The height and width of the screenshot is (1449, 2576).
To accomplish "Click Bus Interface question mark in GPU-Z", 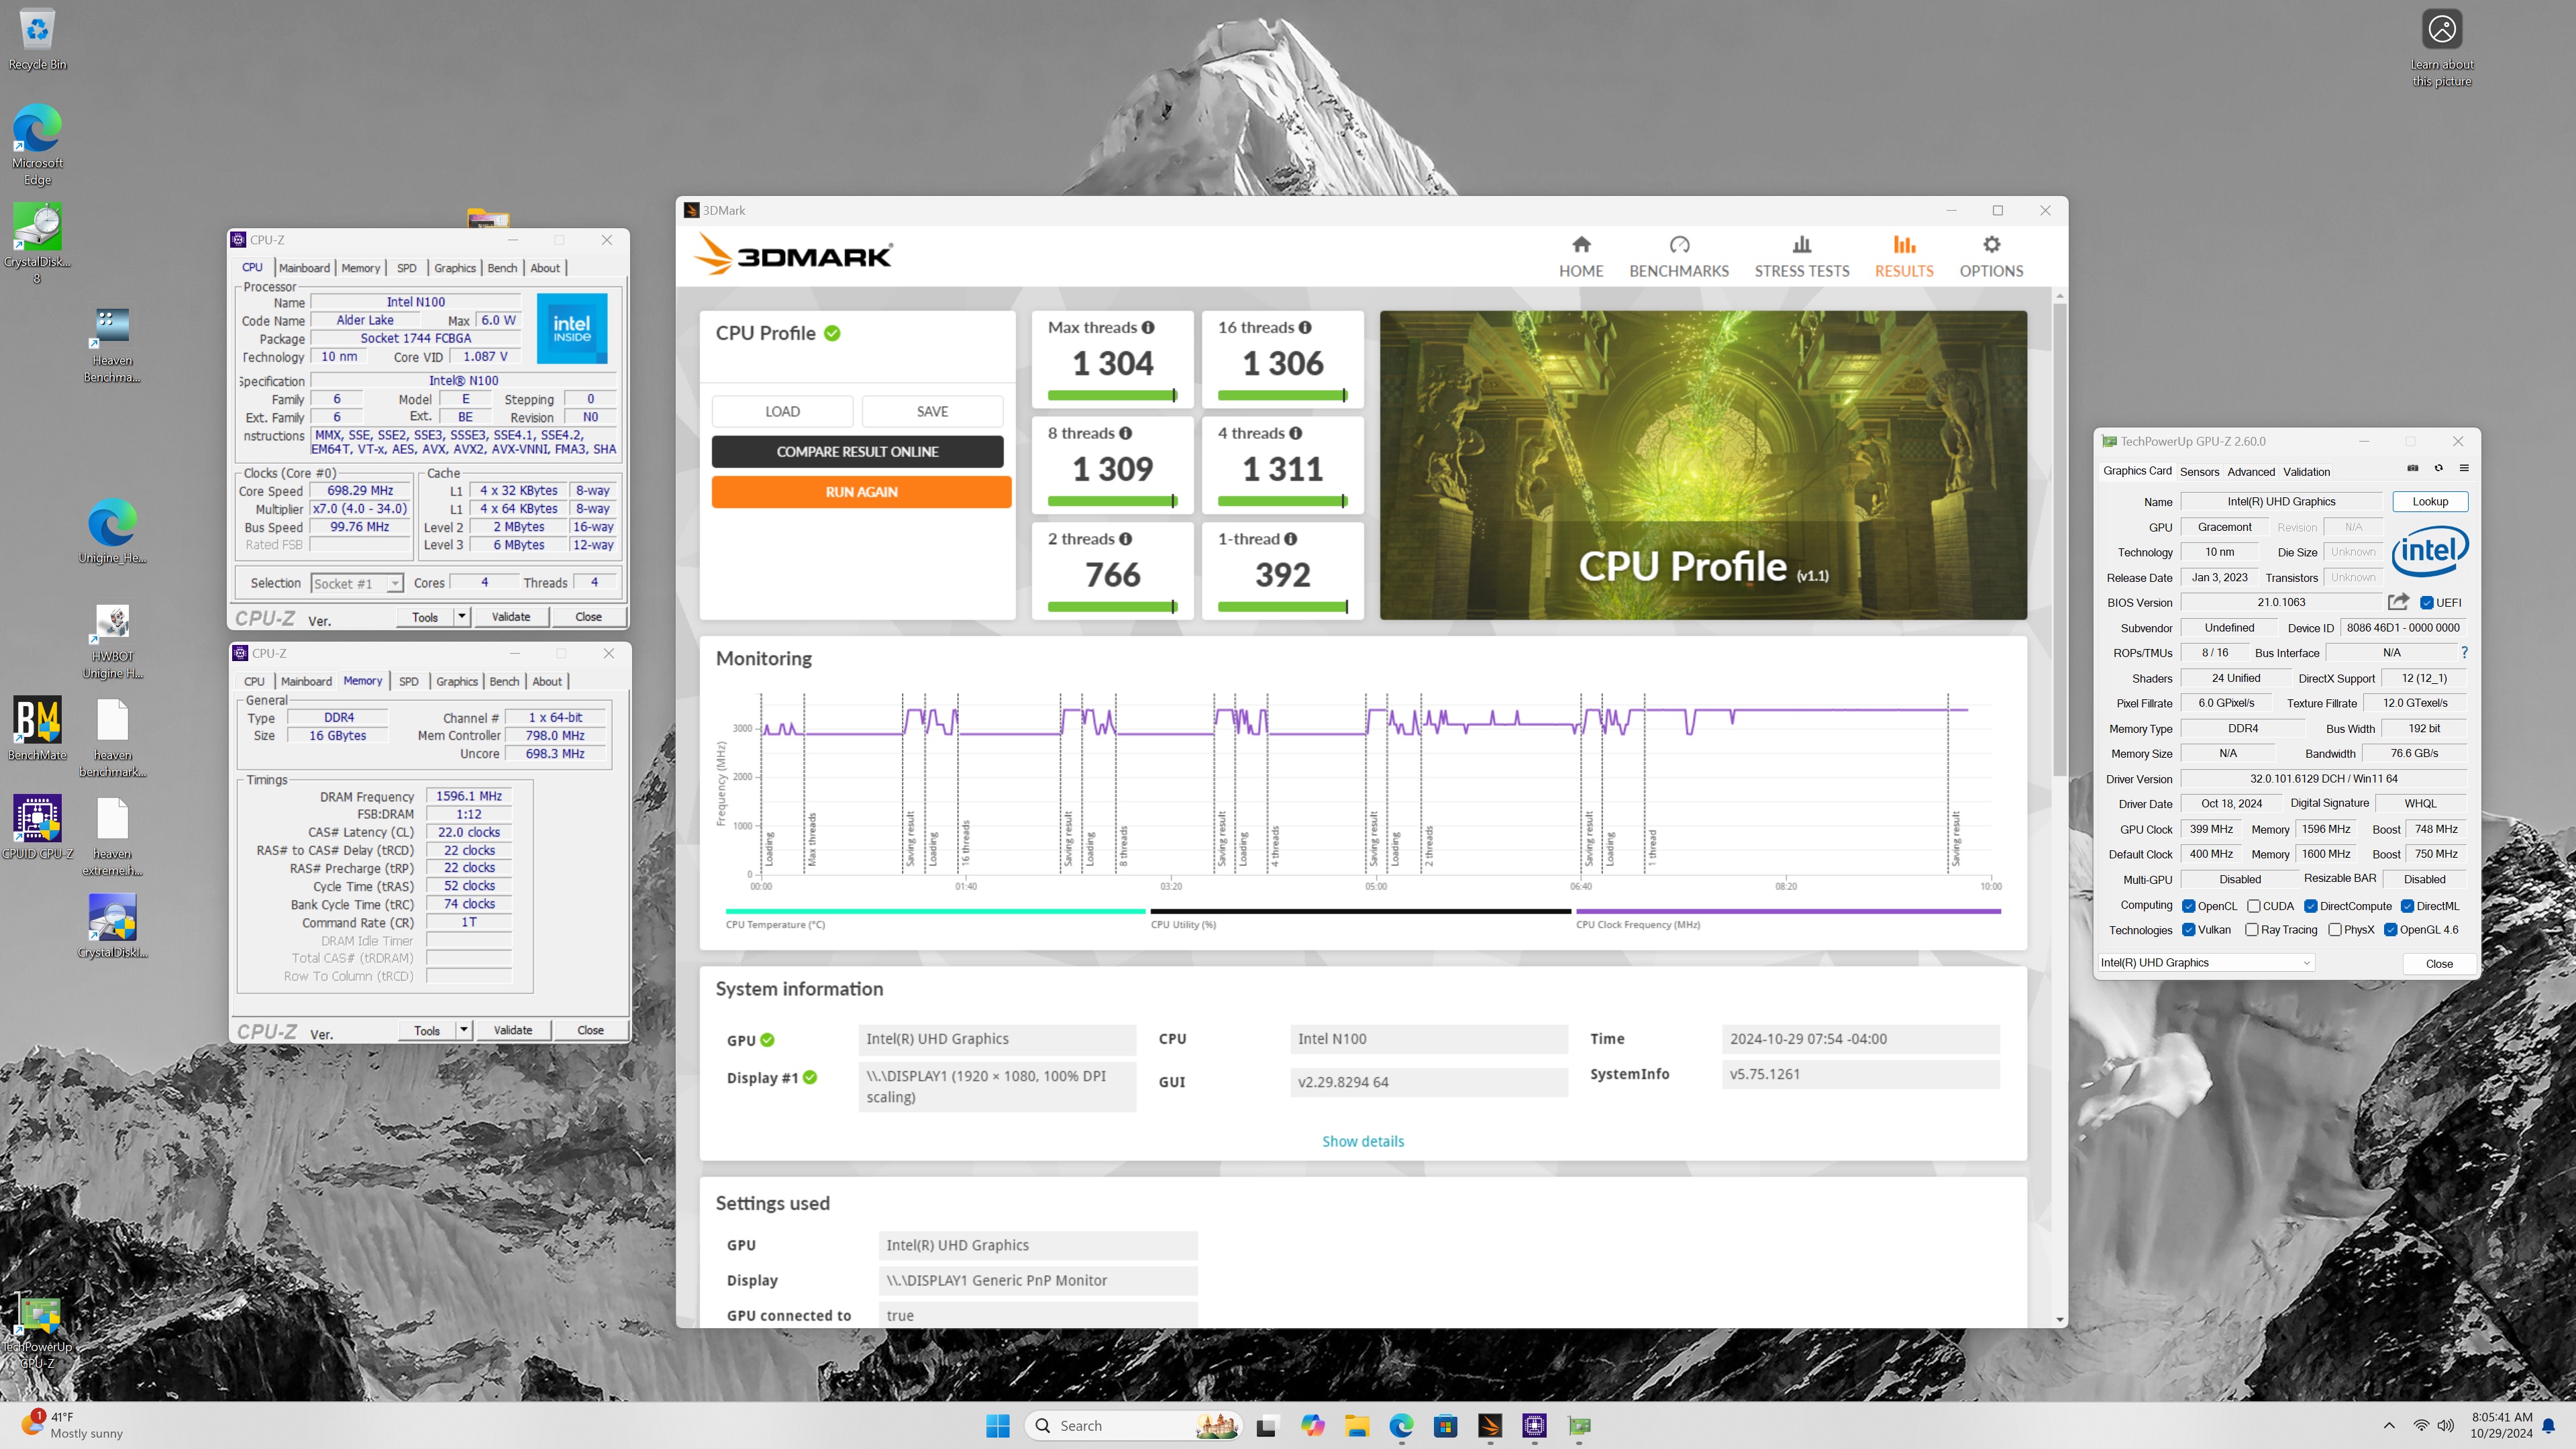I will click(x=2464, y=653).
